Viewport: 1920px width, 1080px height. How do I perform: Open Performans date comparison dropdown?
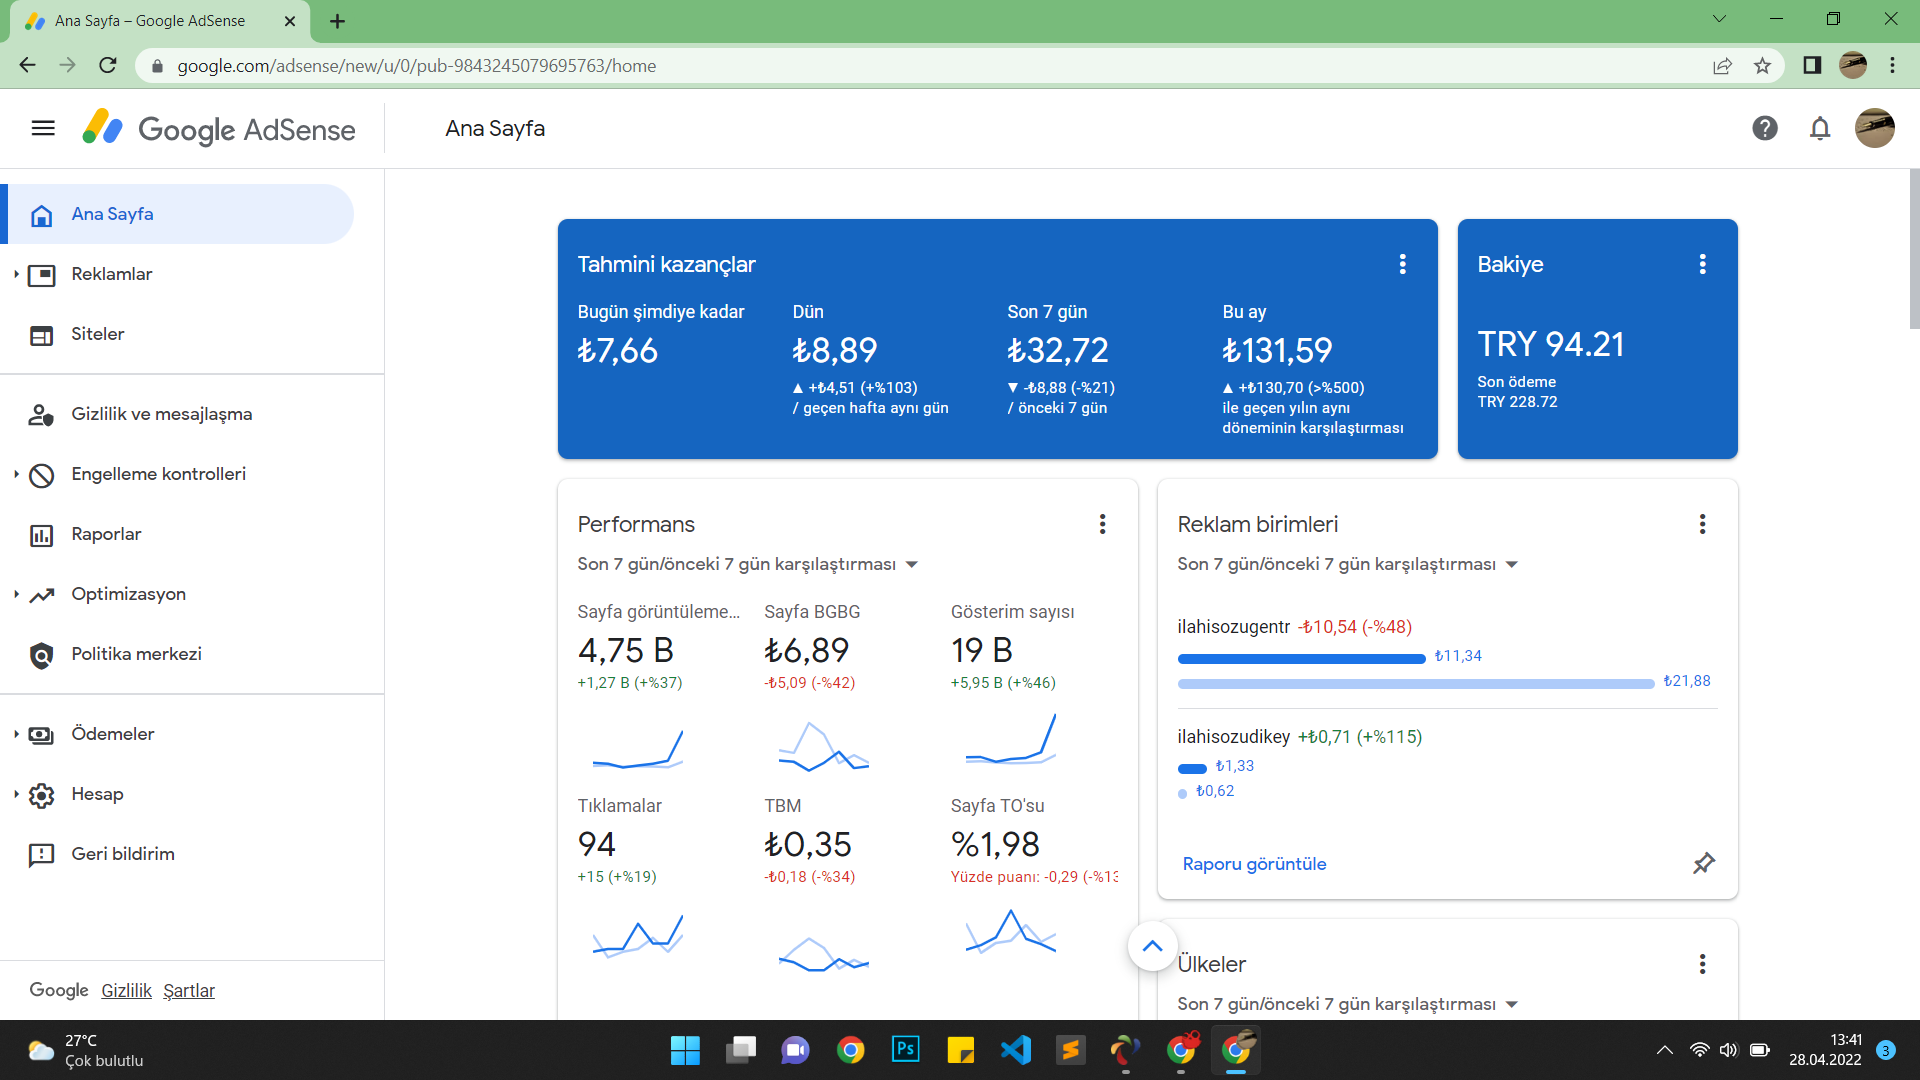click(x=748, y=564)
